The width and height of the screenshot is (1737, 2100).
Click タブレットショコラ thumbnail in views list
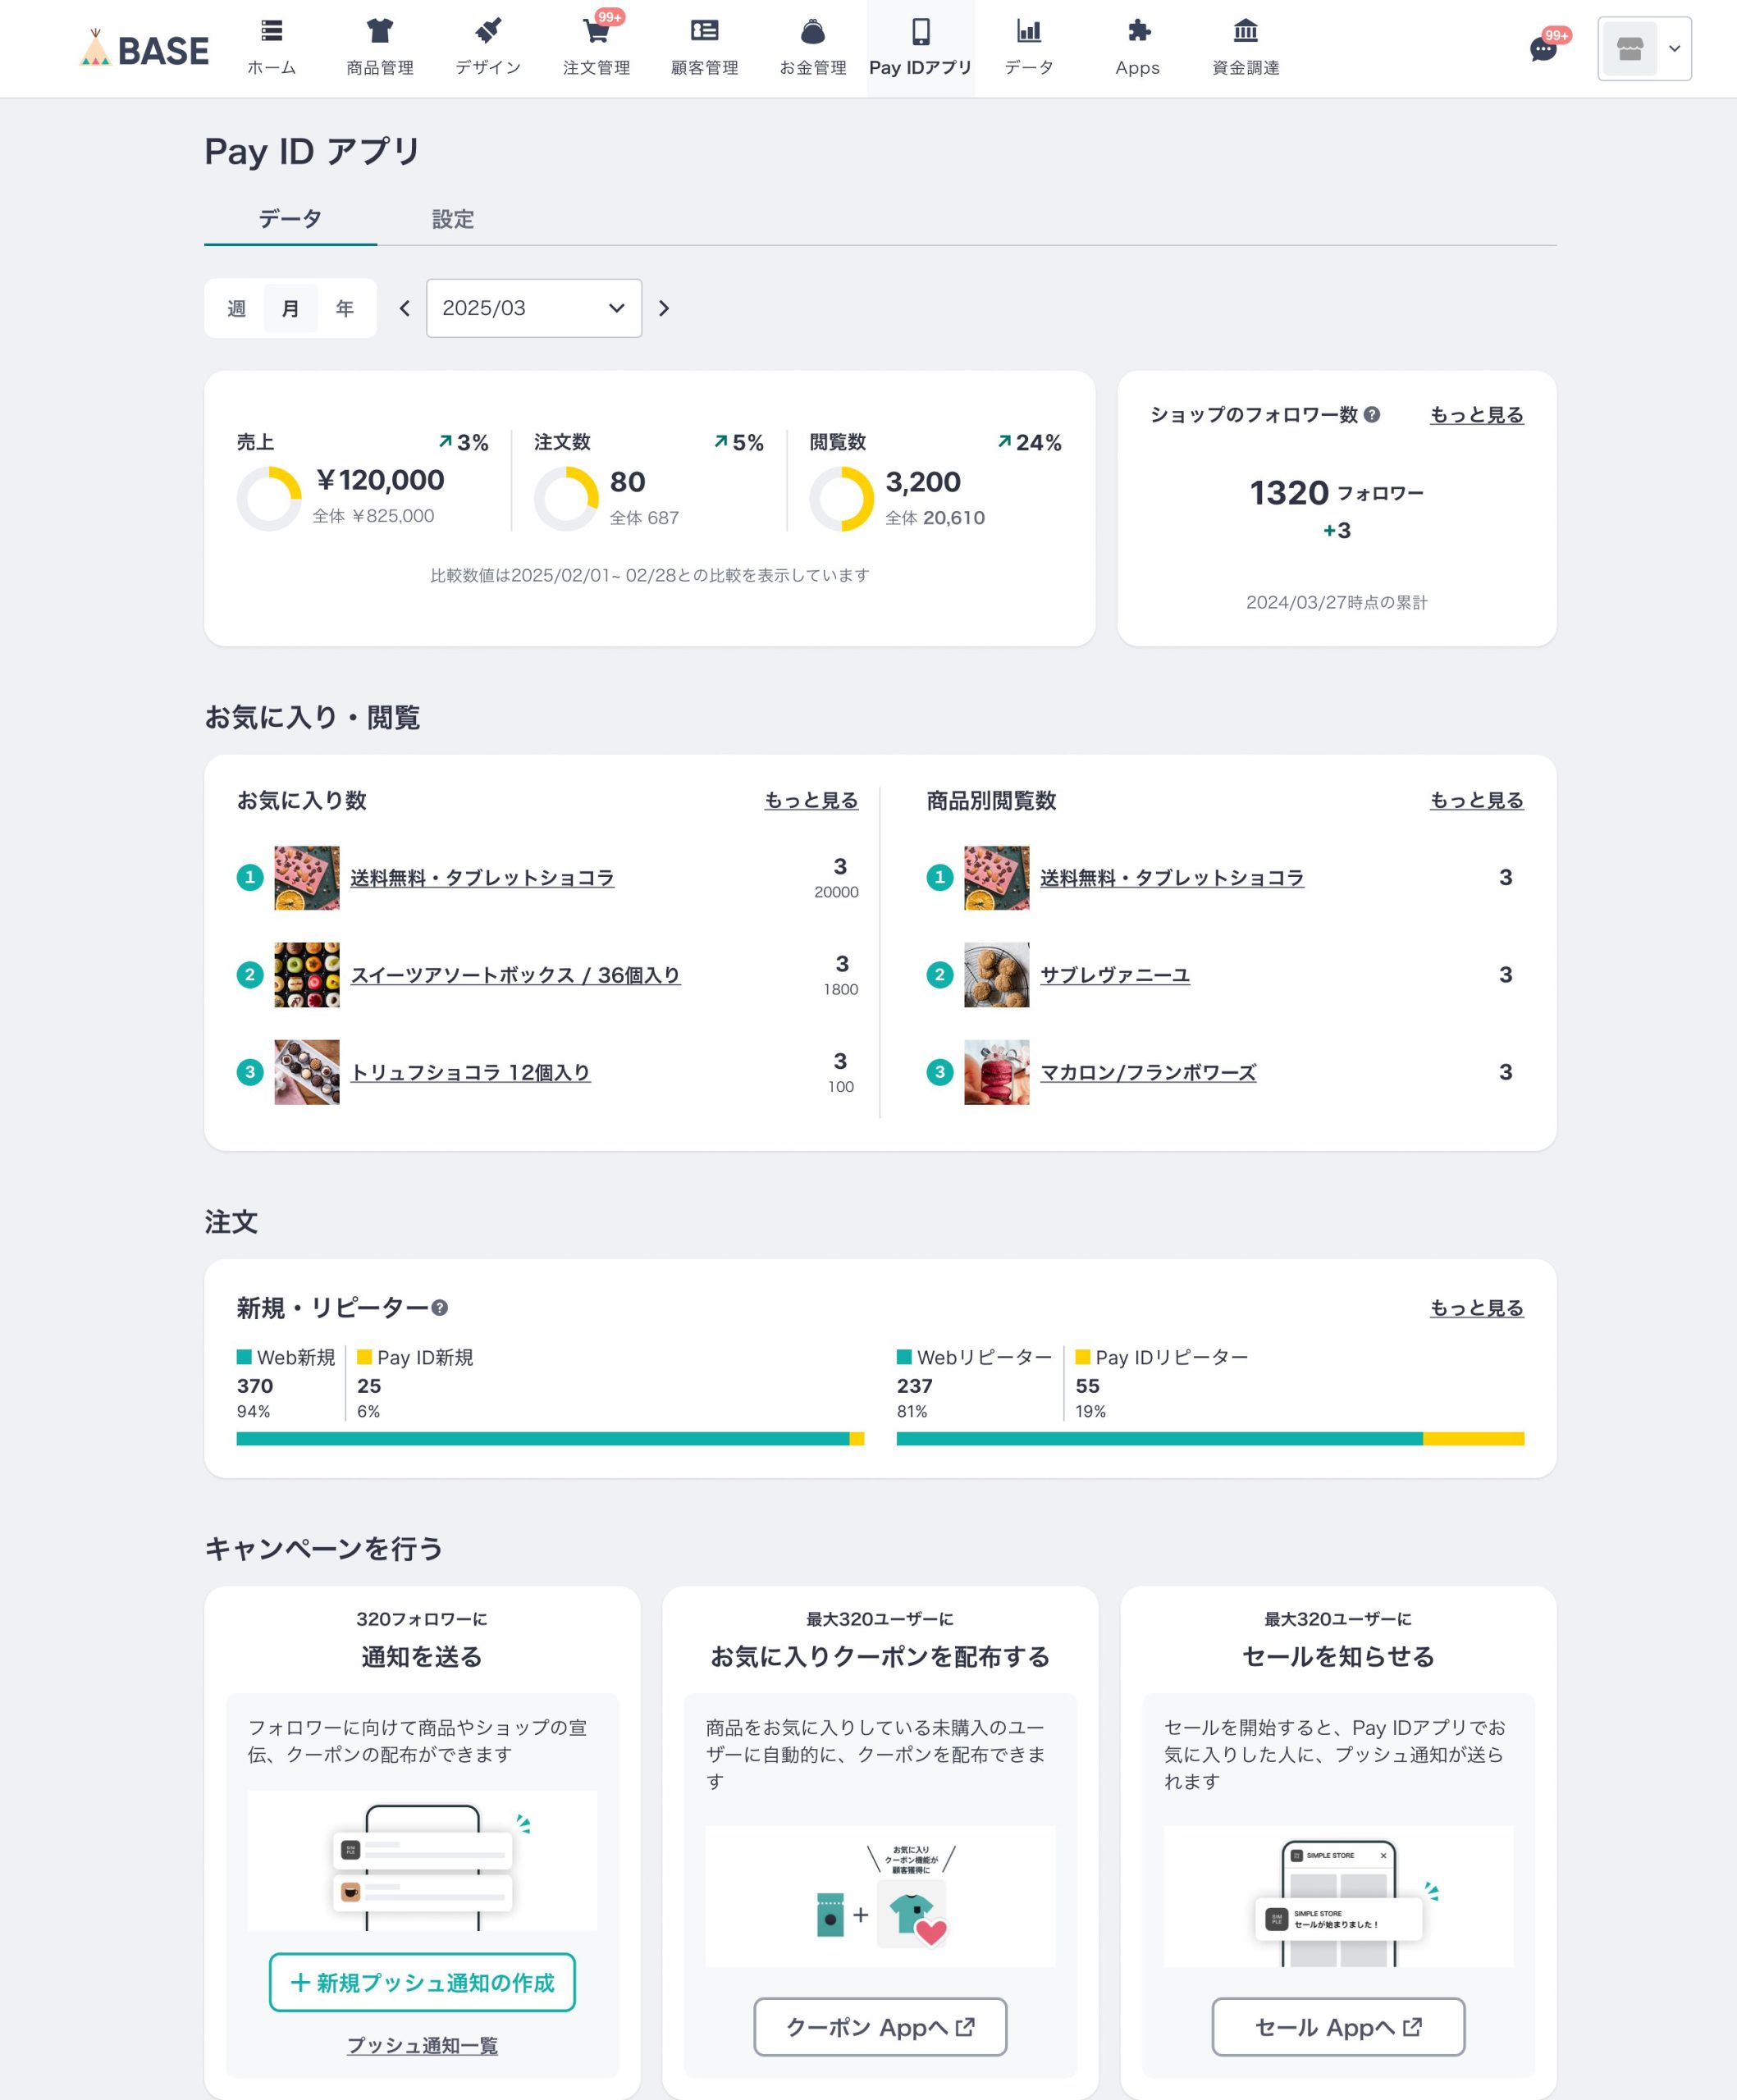click(x=996, y=877)
